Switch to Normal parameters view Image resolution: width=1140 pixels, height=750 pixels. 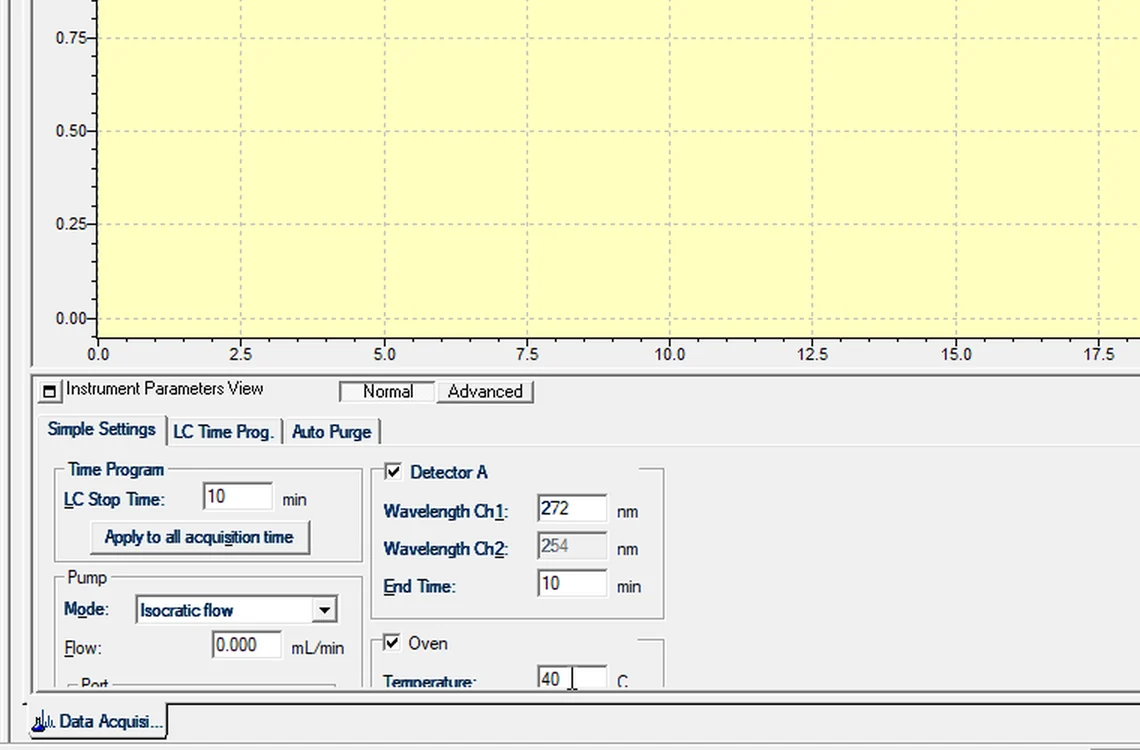pos(388,392)
